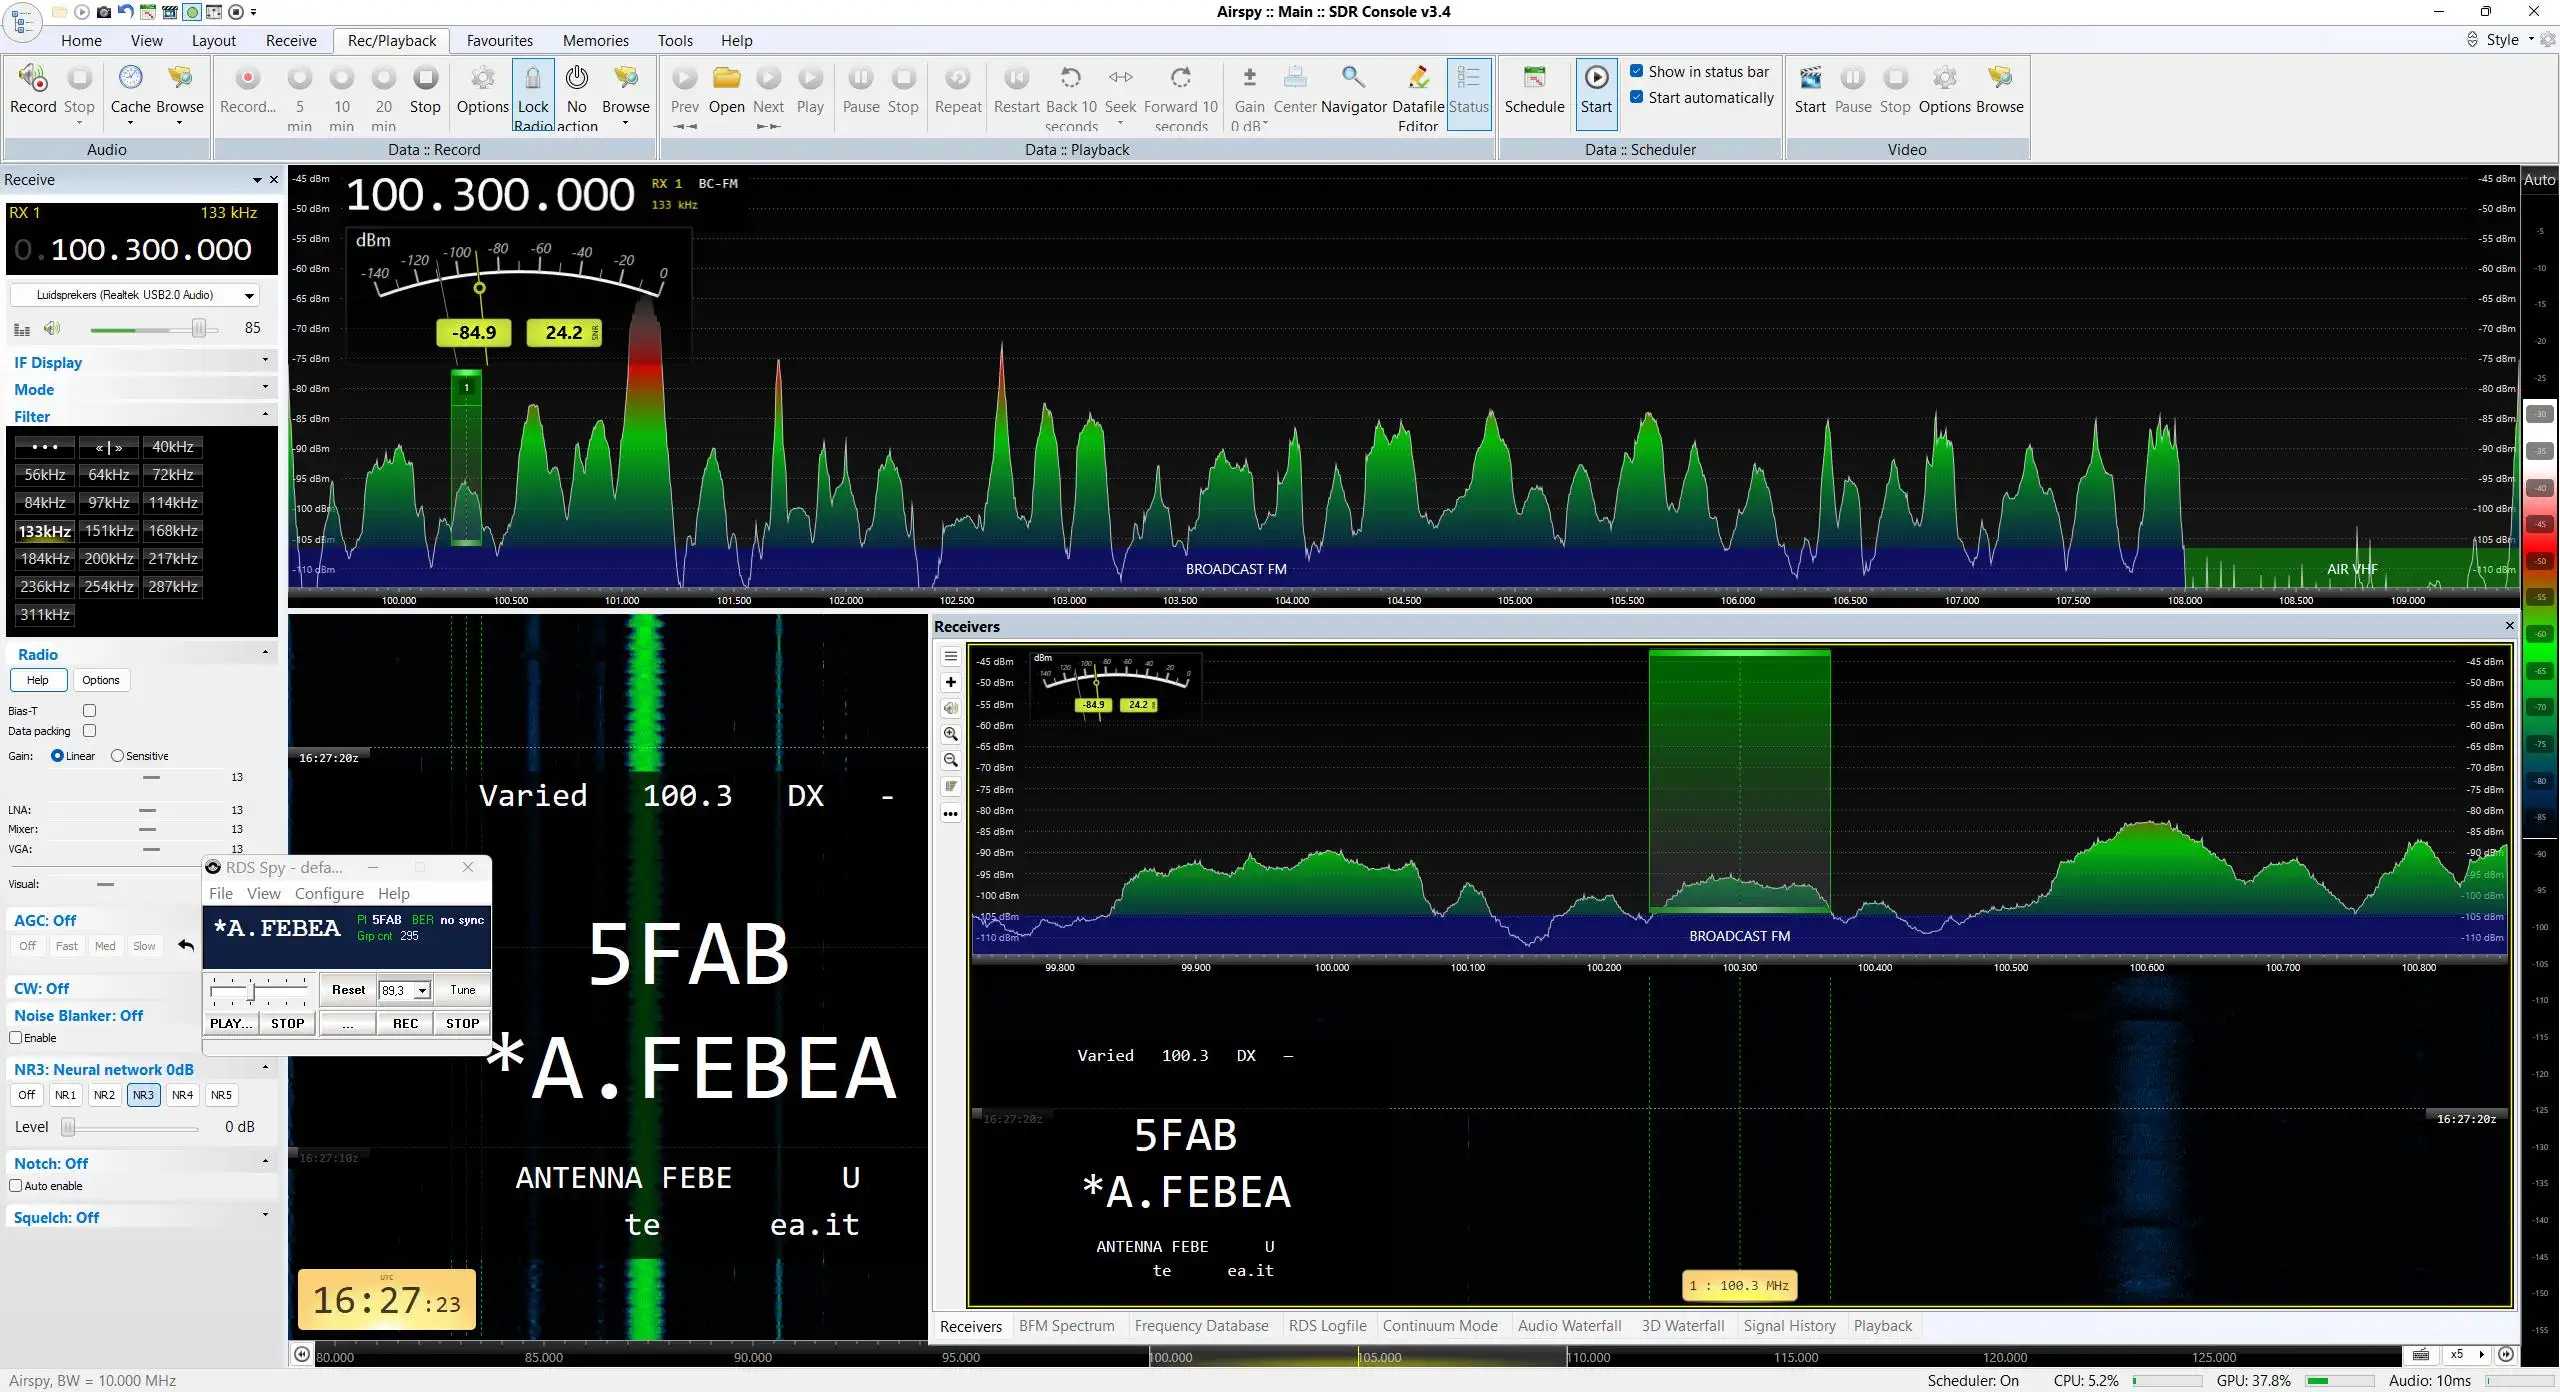Viewport: 2560px width, 1392px height.
Task: Click the Audio Record icon
Action: [x=32, y=78]
